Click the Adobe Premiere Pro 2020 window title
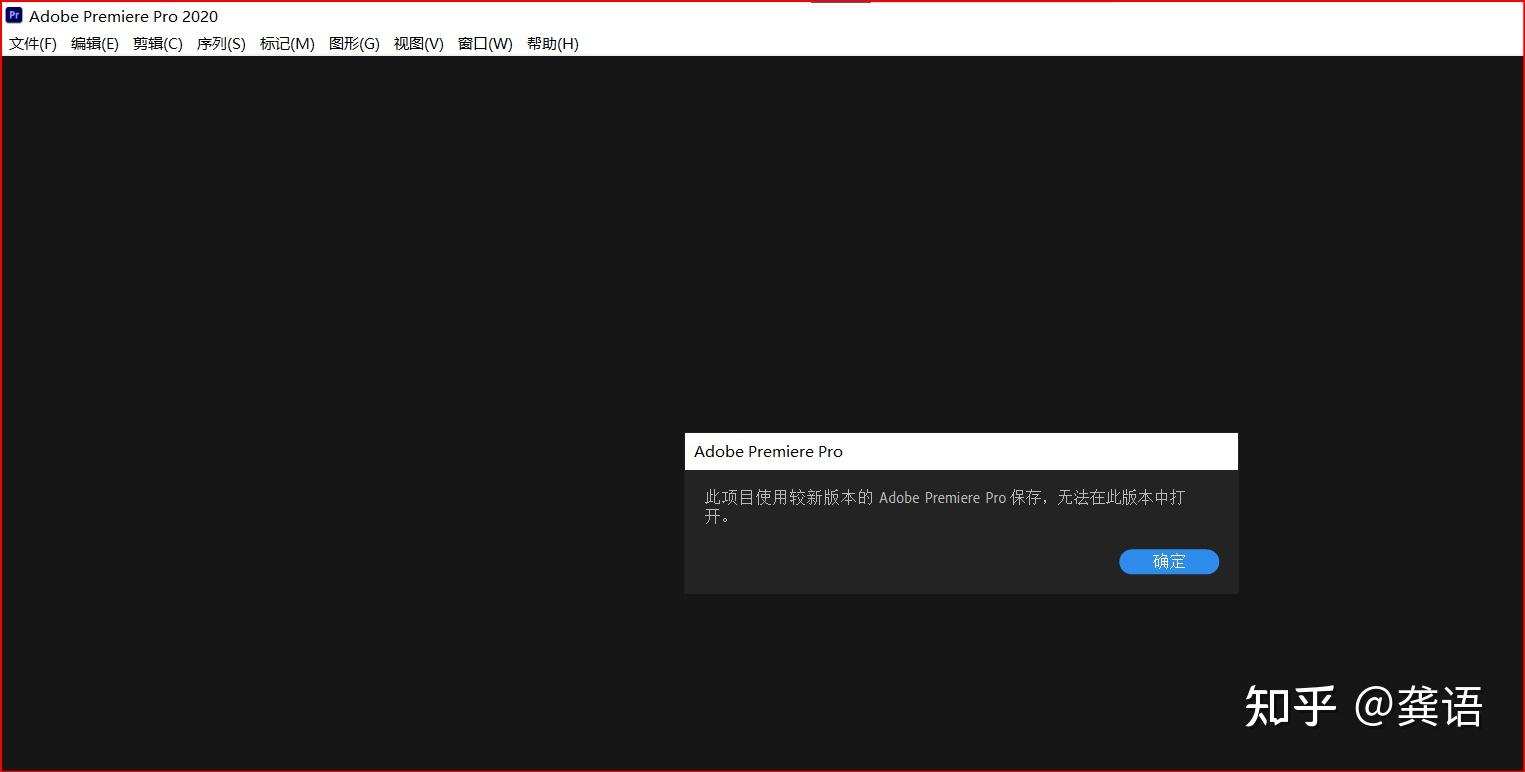Image resolution: width=1525 pixels, height=772 pixels. 124,16
